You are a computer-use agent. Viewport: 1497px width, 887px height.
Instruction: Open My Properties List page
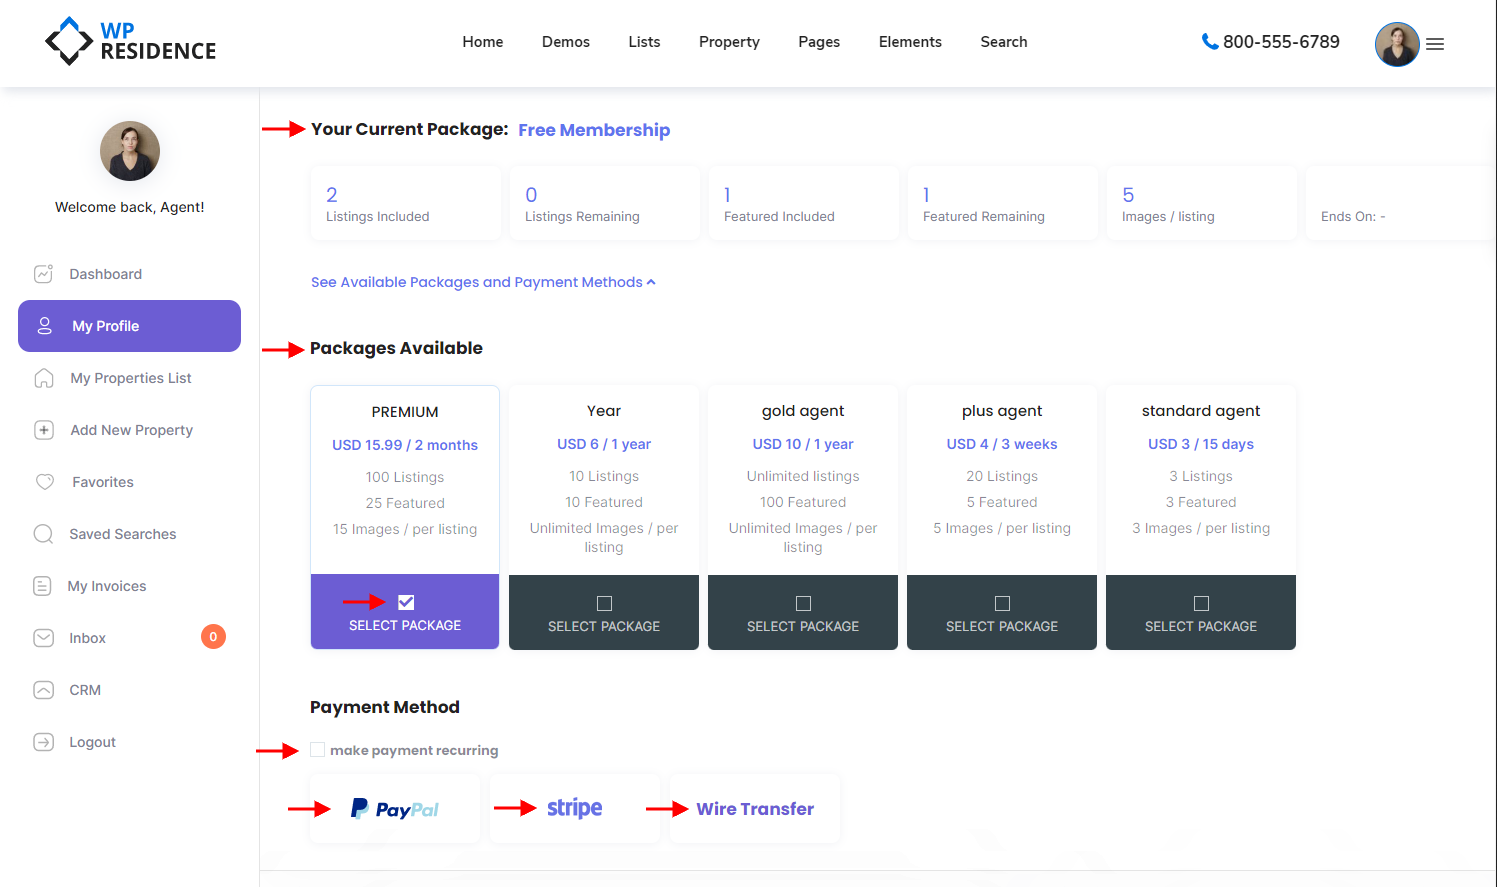129,378
